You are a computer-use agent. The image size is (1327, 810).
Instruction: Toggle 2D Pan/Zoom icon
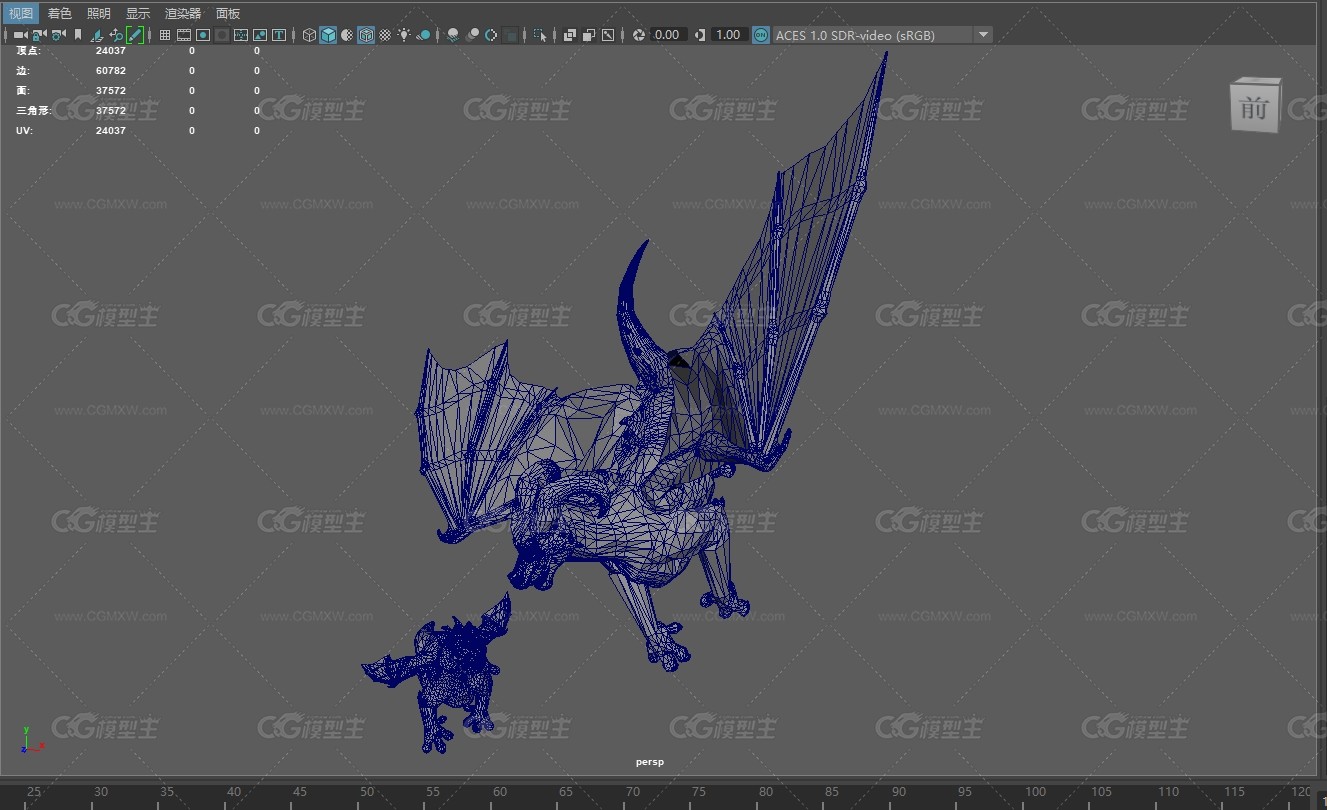point(116,35)
